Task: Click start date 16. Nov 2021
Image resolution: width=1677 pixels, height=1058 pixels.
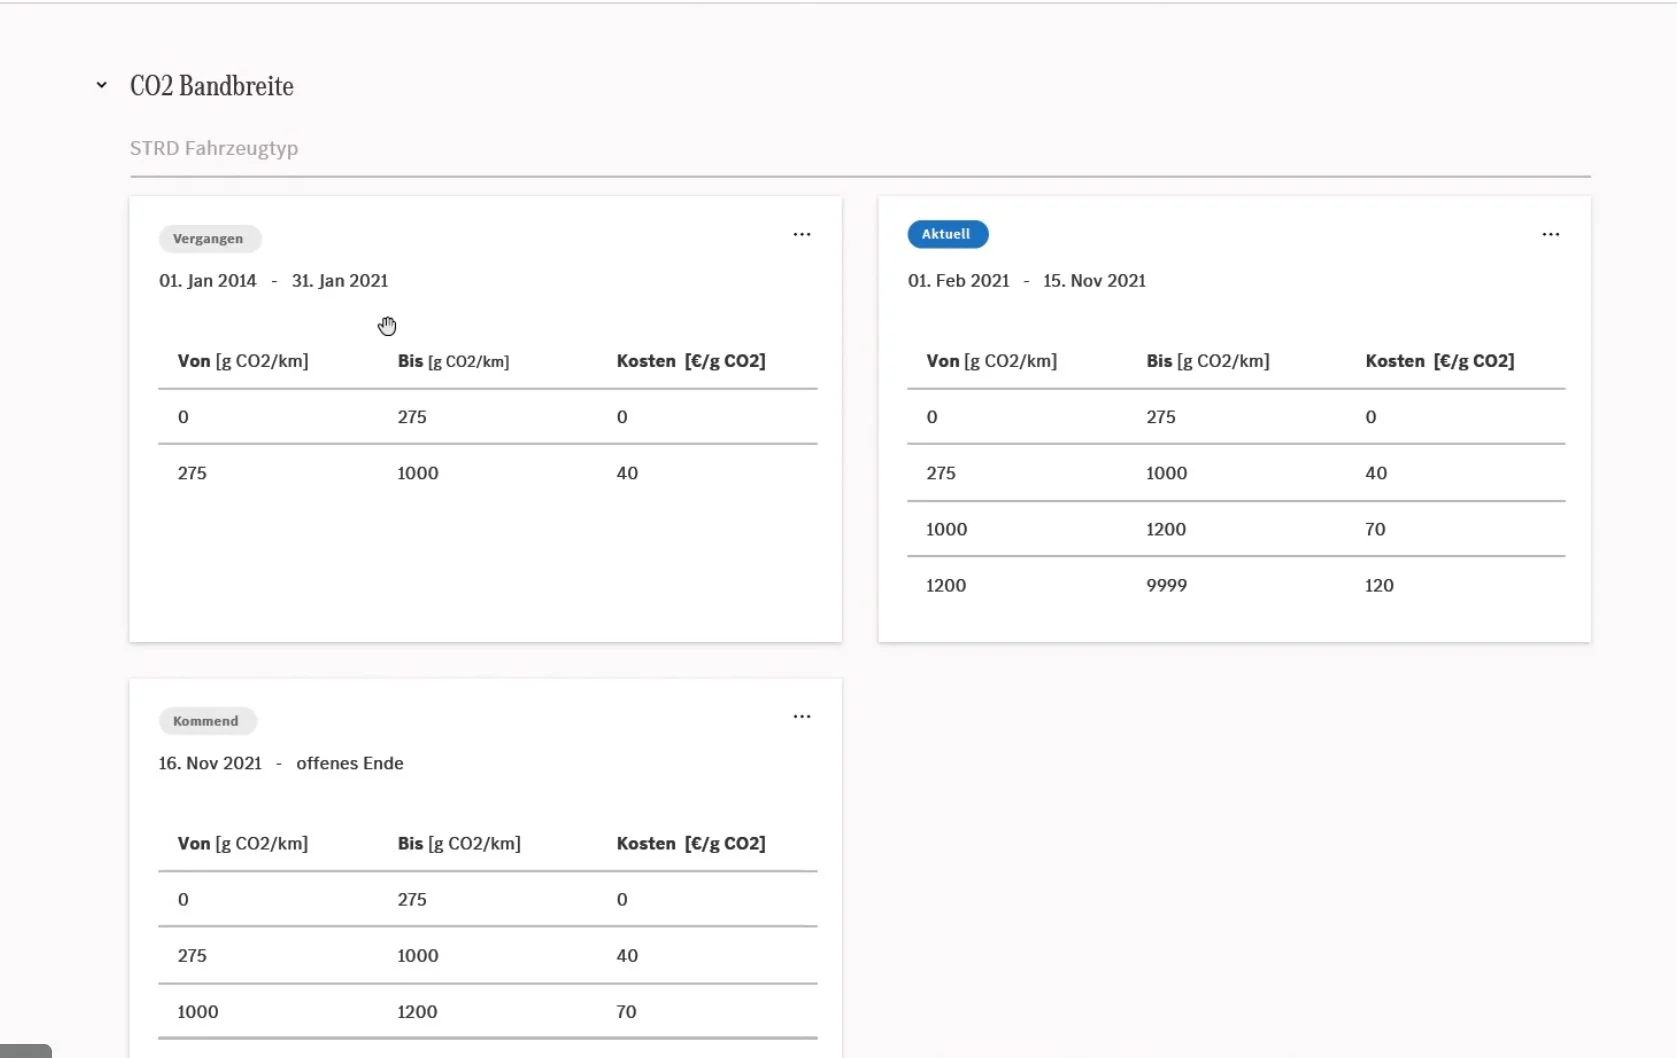Action: (x=210, y=763)
